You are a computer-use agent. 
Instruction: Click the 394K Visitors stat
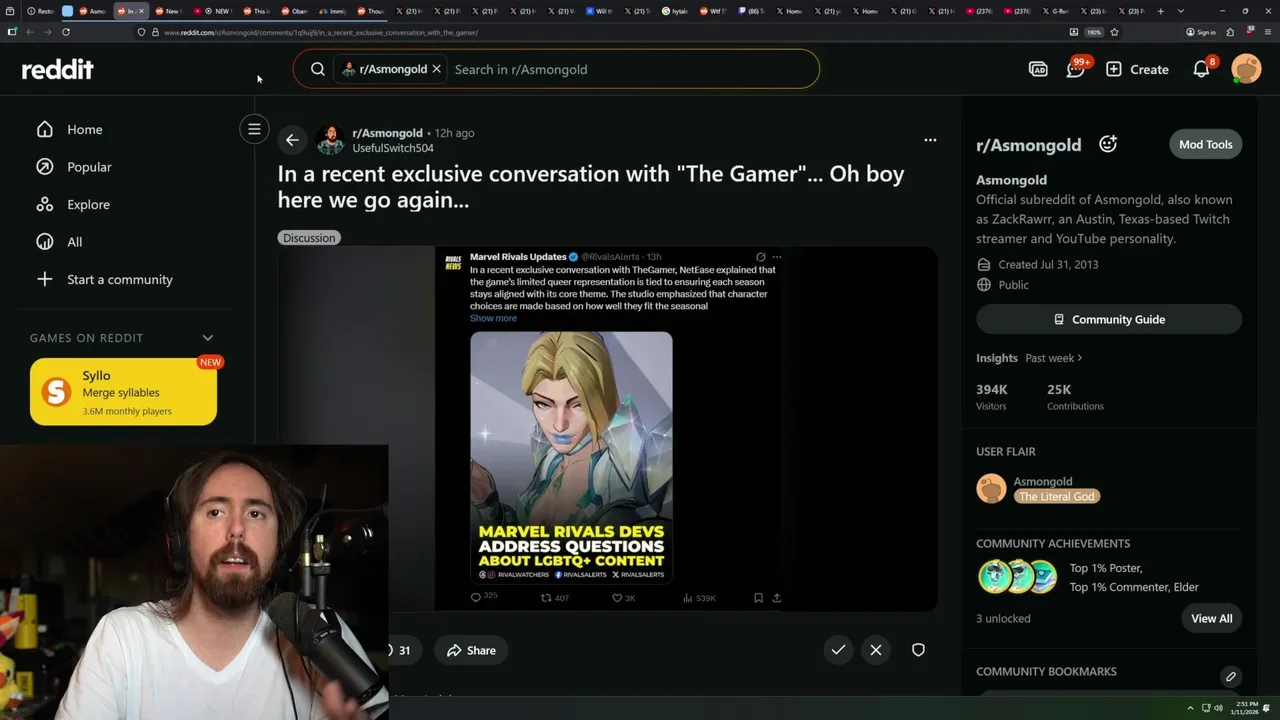tap(992, 396)
